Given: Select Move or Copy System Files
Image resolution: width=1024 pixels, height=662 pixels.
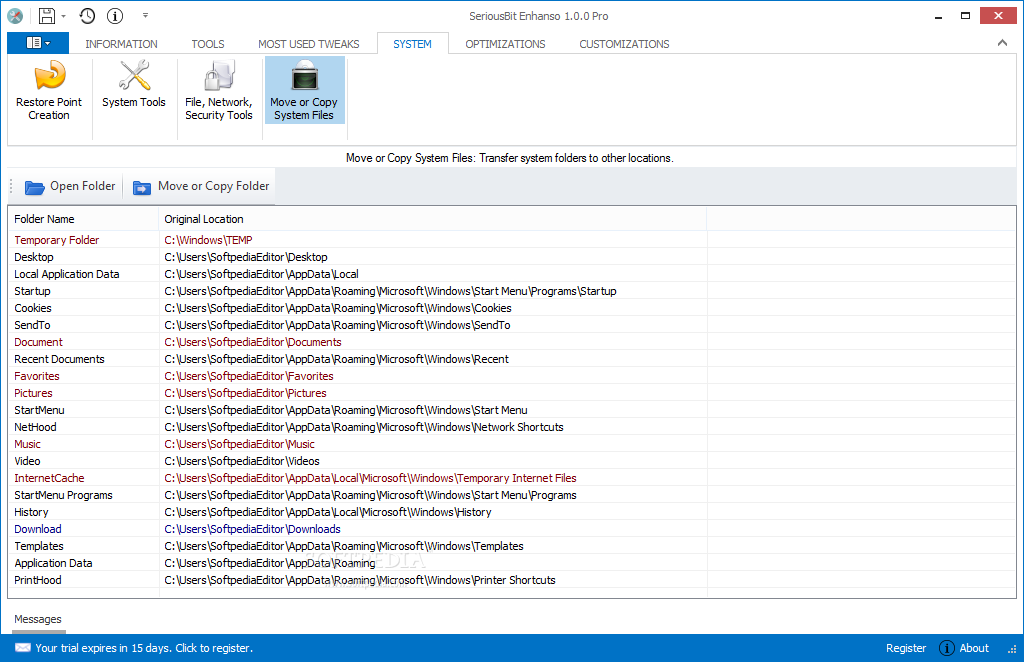Looking at the screenshot, I should 304,91.
